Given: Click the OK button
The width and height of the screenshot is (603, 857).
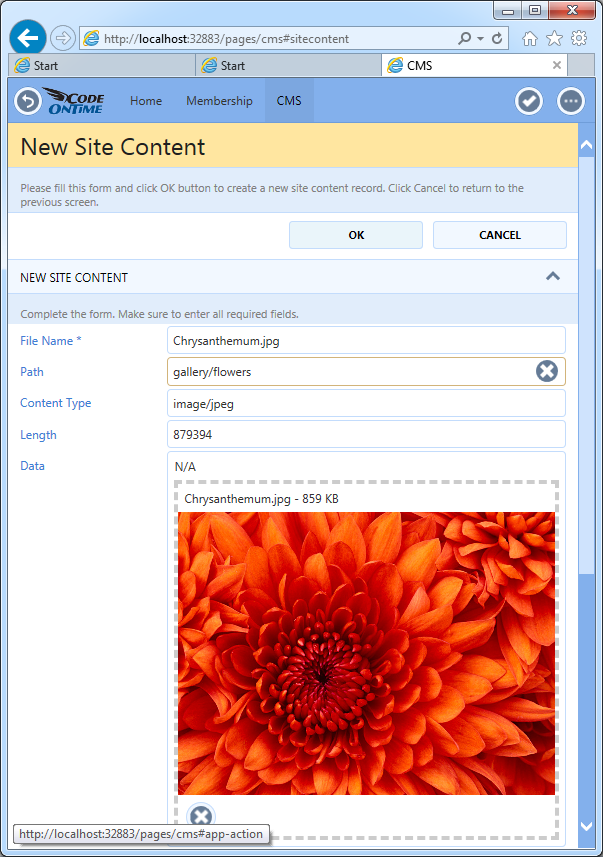Looking at the screenshot, I should (x=356, y=235).
